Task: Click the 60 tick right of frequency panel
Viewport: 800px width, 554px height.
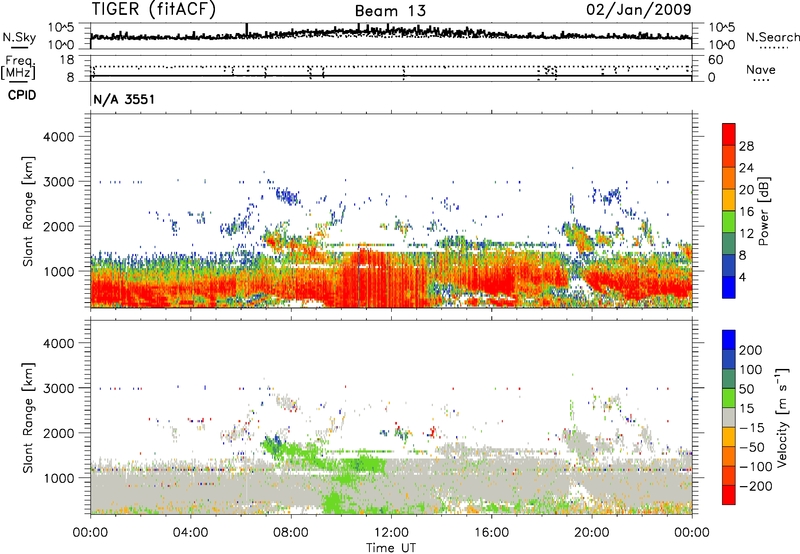Action: 716,60
